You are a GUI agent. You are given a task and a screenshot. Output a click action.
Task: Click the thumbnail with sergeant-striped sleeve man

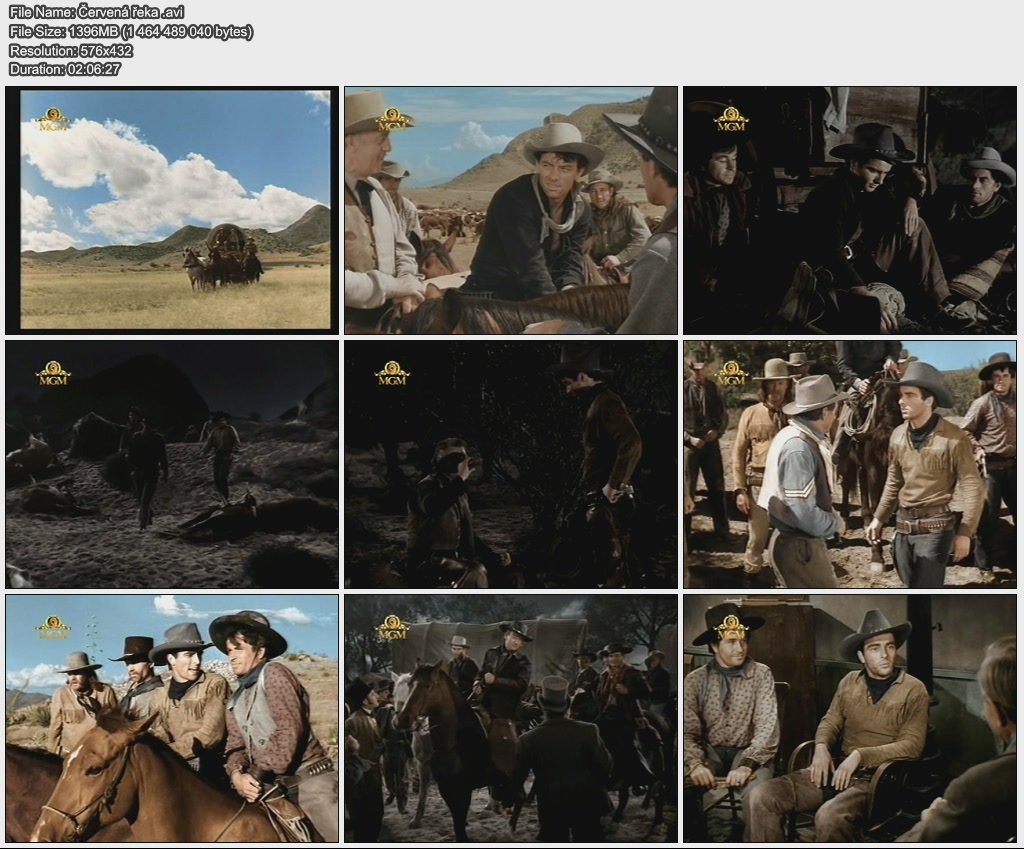pyautogui.click(x=850, y=464)
